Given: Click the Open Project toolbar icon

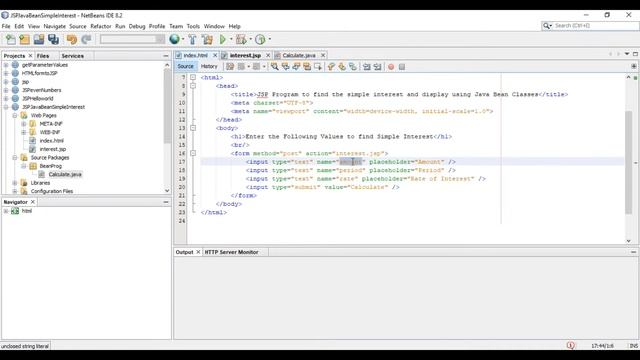Looking at the screenshot, I should (x=39, y=40).
